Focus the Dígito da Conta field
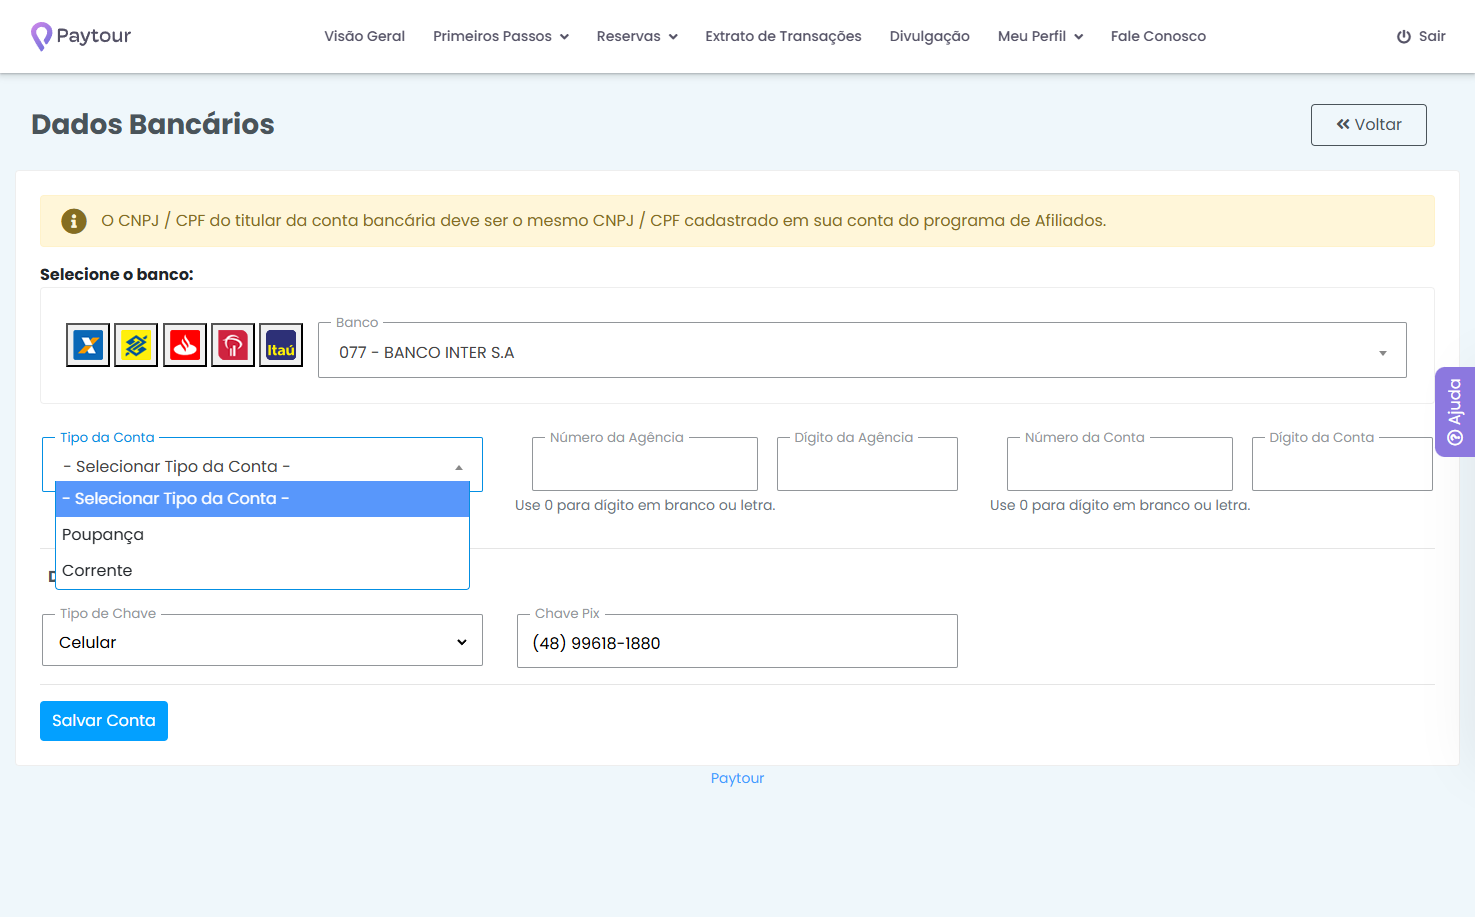This screenshot has width=1475, height=917. click(1342, 465)
